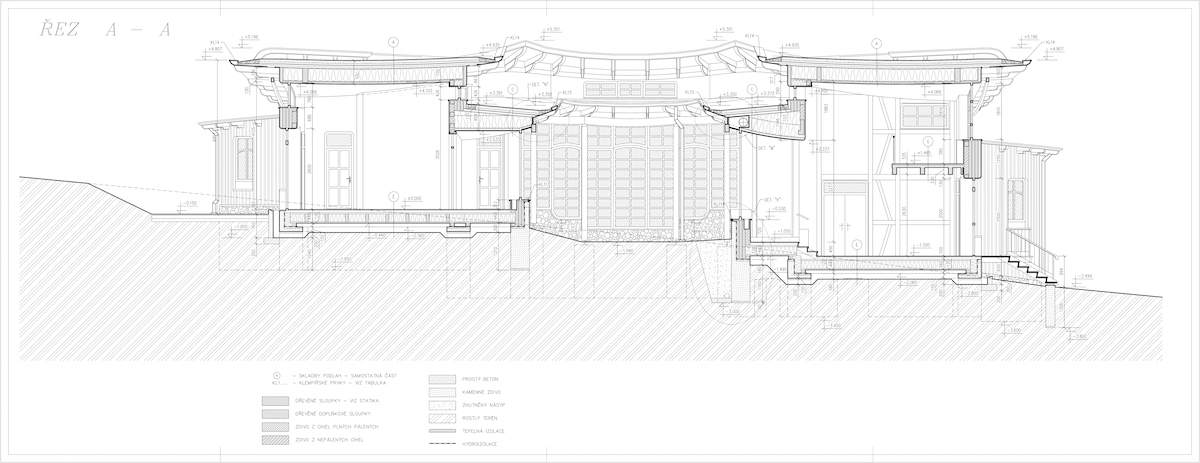The image size is (1200, 463).
Task: Click legend label HYDROIZOLACE
Action: click(x=479, y=444)
